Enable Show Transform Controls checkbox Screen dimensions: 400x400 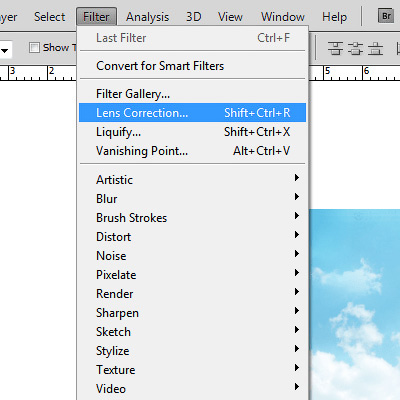(x=34, y=48)
